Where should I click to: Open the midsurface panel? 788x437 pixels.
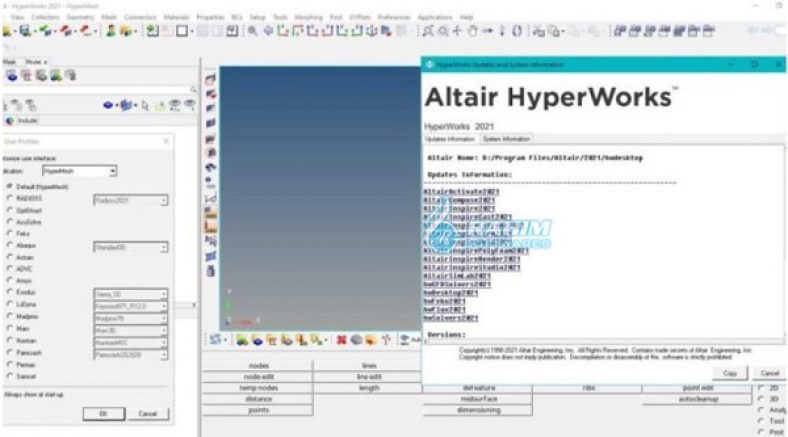coord(478,399)
